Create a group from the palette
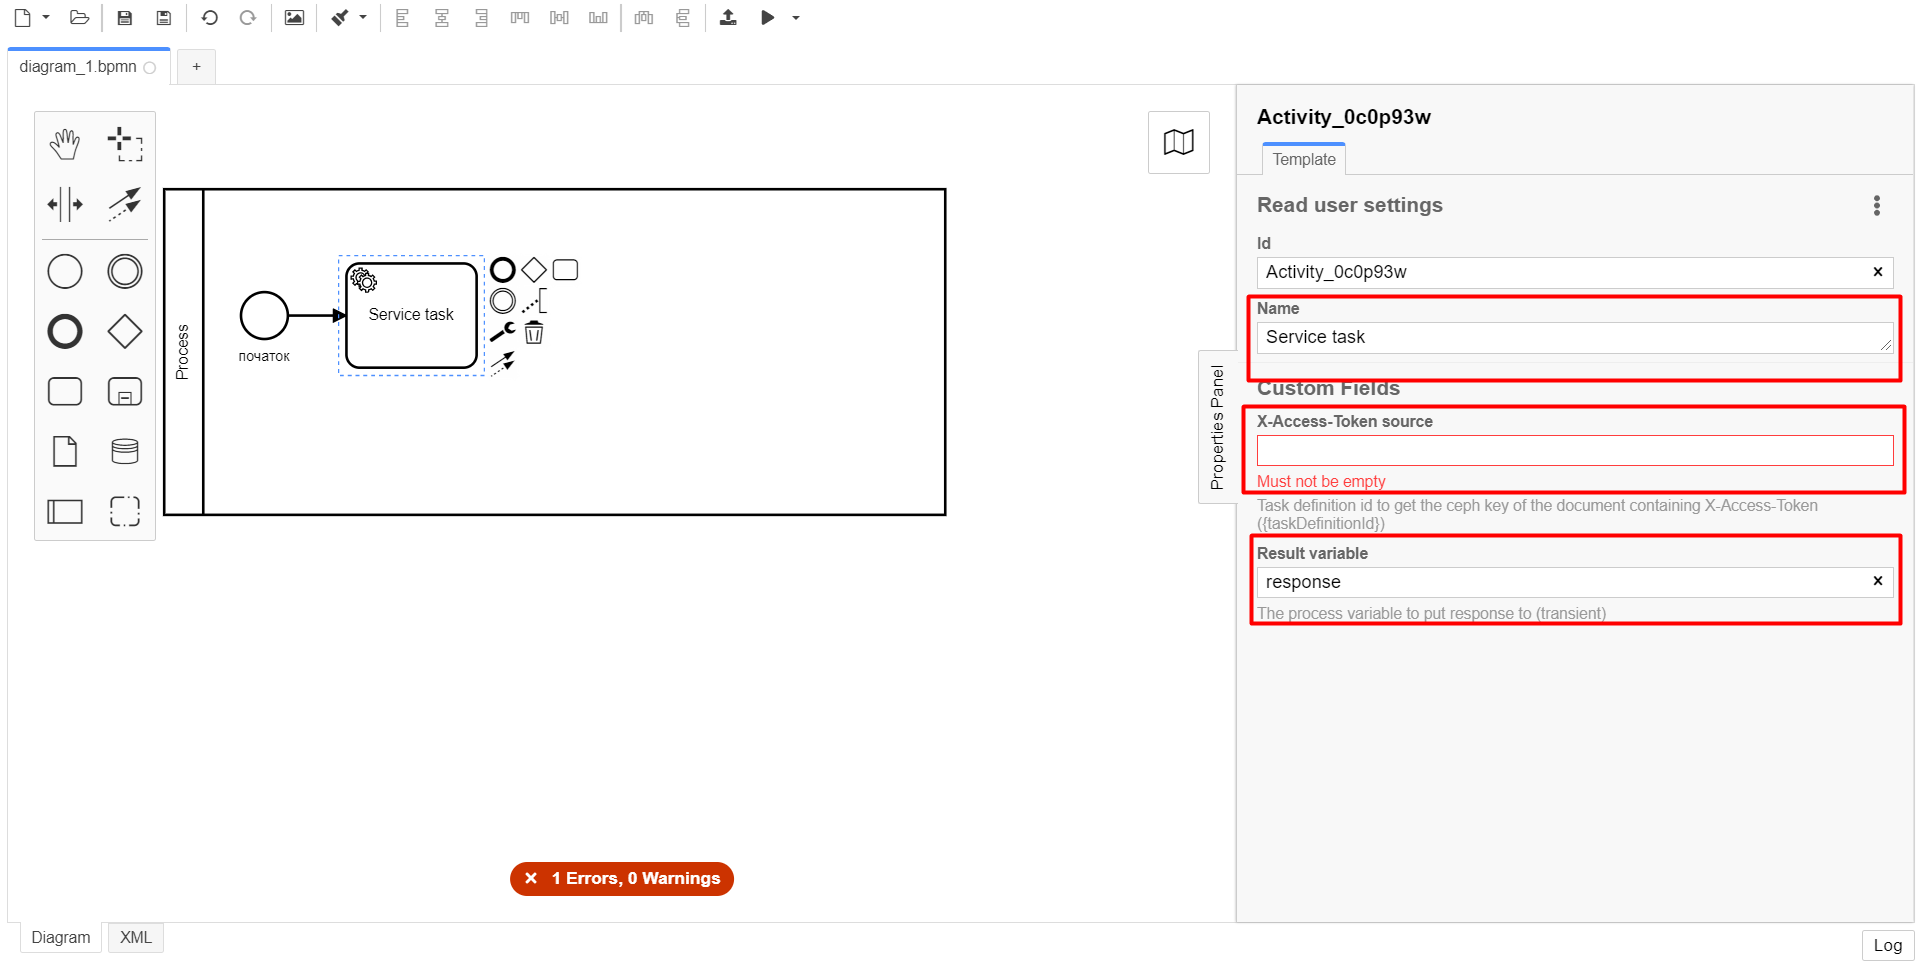The width and height of the screenshot is (1919, 966). (125, 511)
